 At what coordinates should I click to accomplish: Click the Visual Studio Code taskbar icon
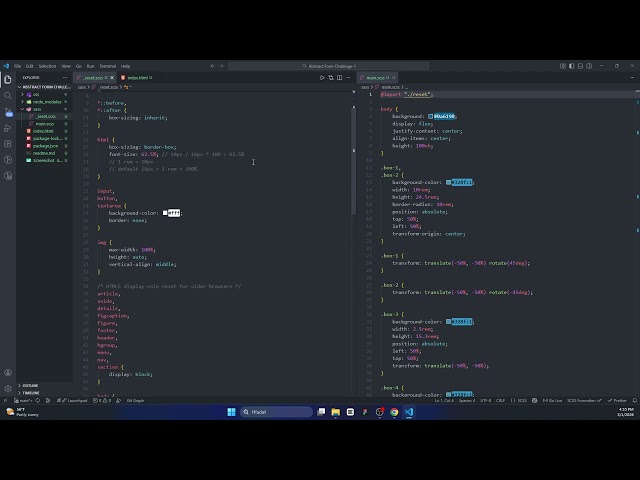point(409,412)
